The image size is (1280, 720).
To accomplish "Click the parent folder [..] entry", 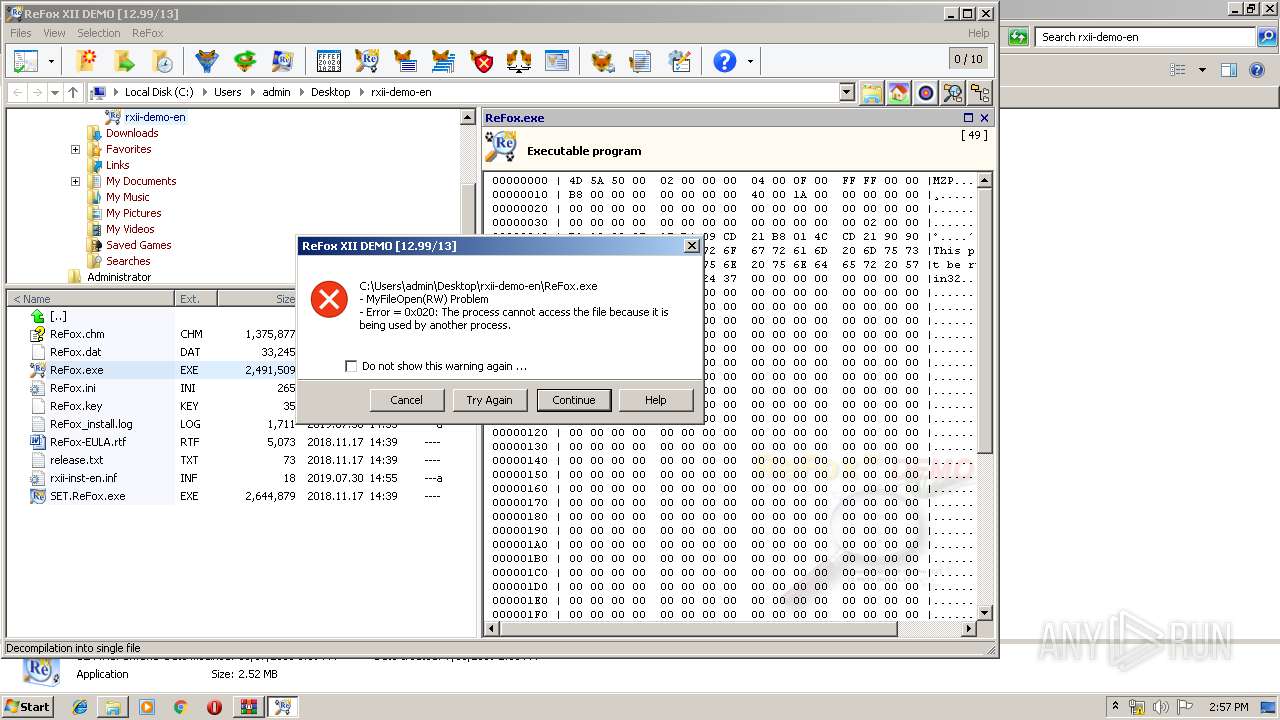I will coord(58,316).
